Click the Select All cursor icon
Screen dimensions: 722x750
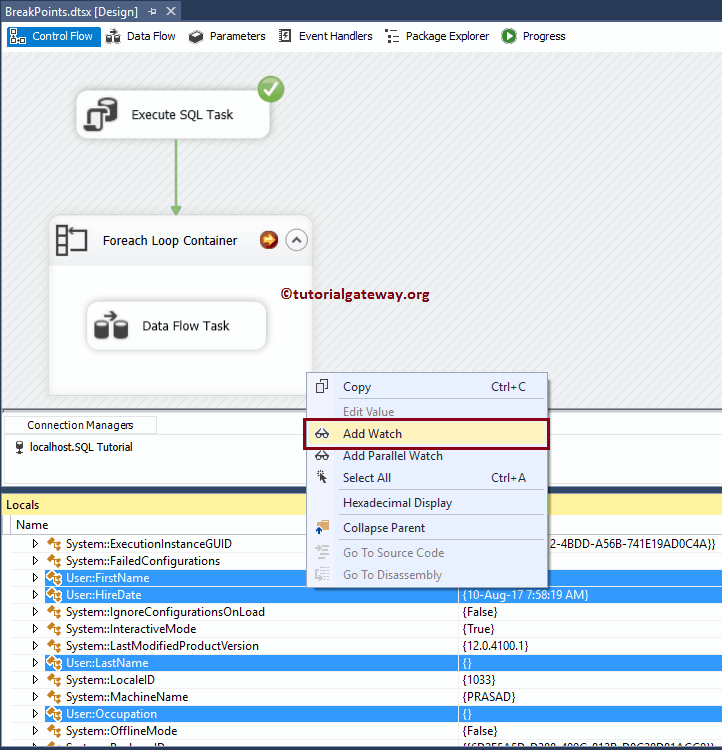(x=322, y=477)
